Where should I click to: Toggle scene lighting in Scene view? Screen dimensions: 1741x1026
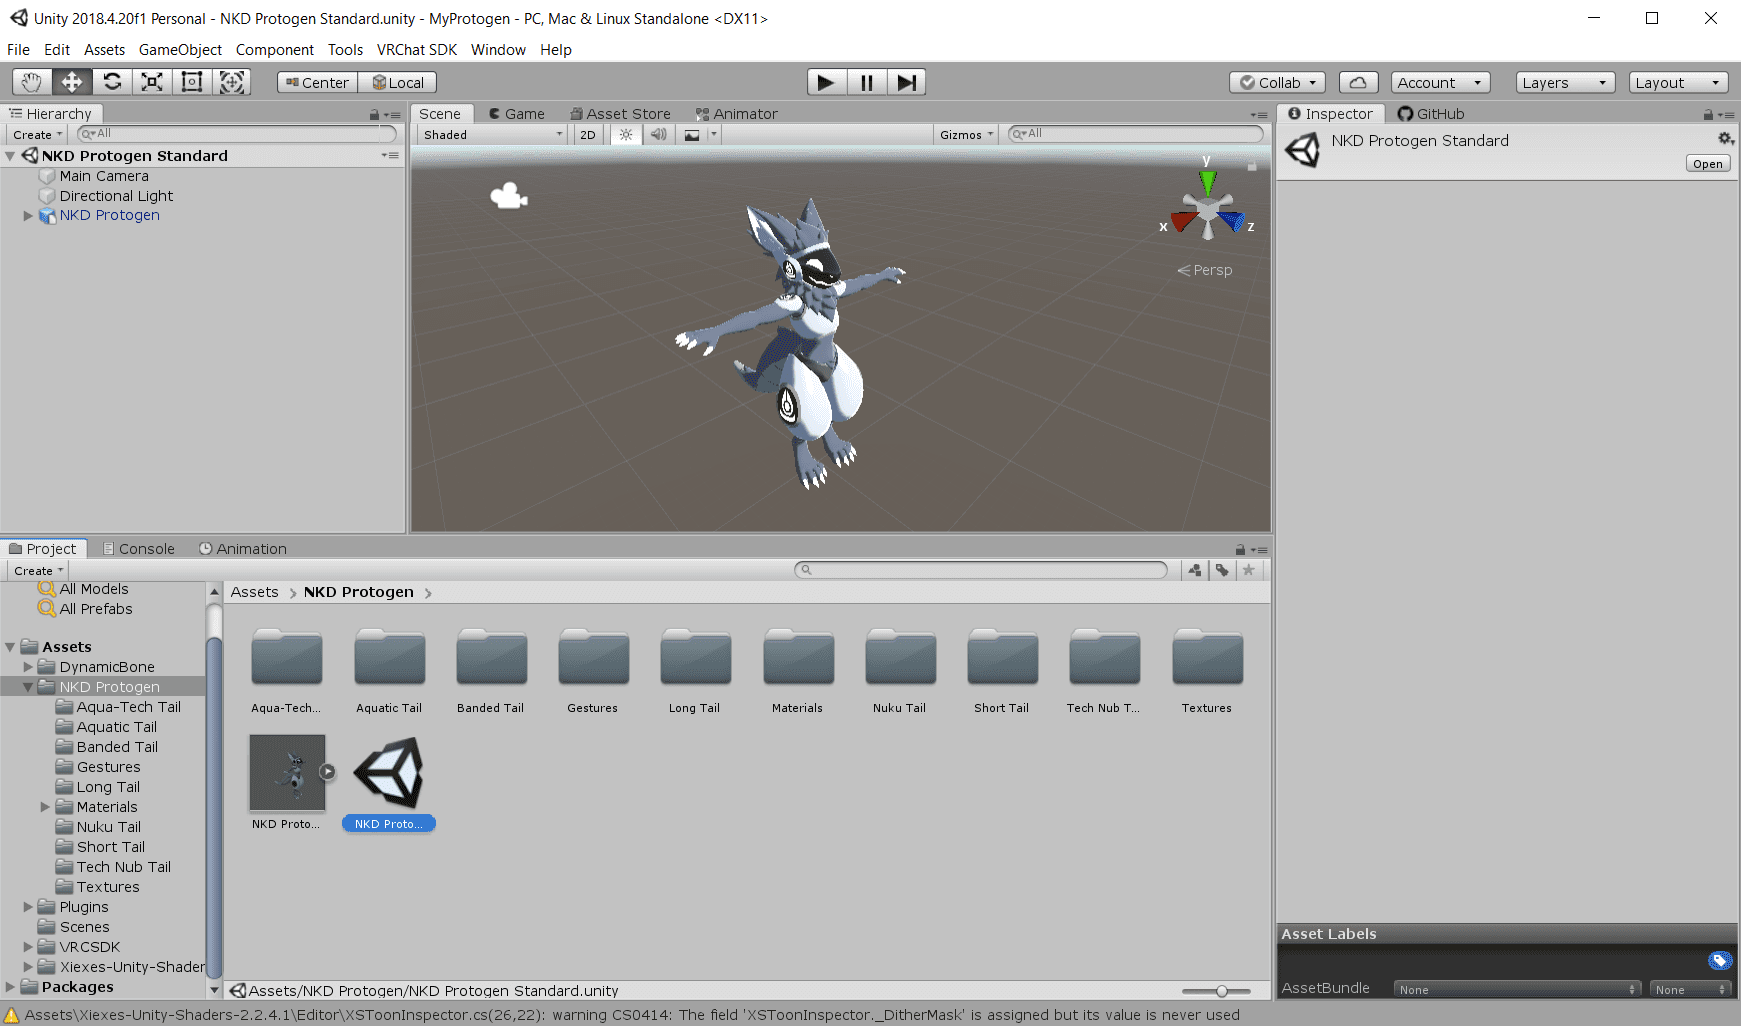tap(626, 135)
